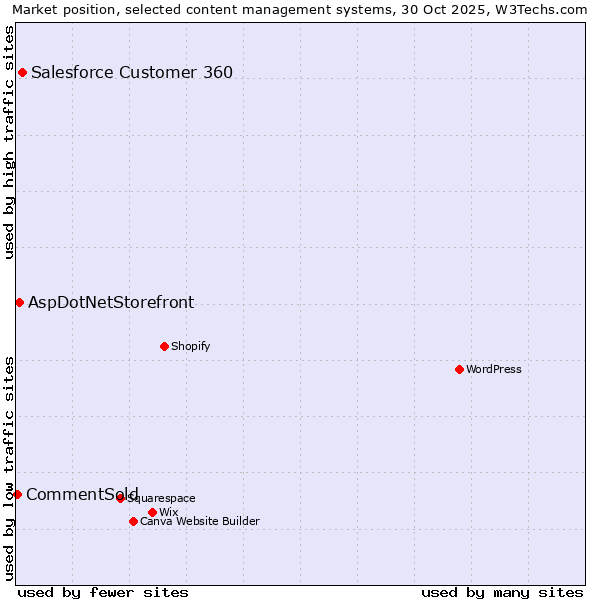Image resolution: width=600 pixels, height=600 pixels.
Task: Select the red Shopify diamond marker
Action: tap(164, 346)
